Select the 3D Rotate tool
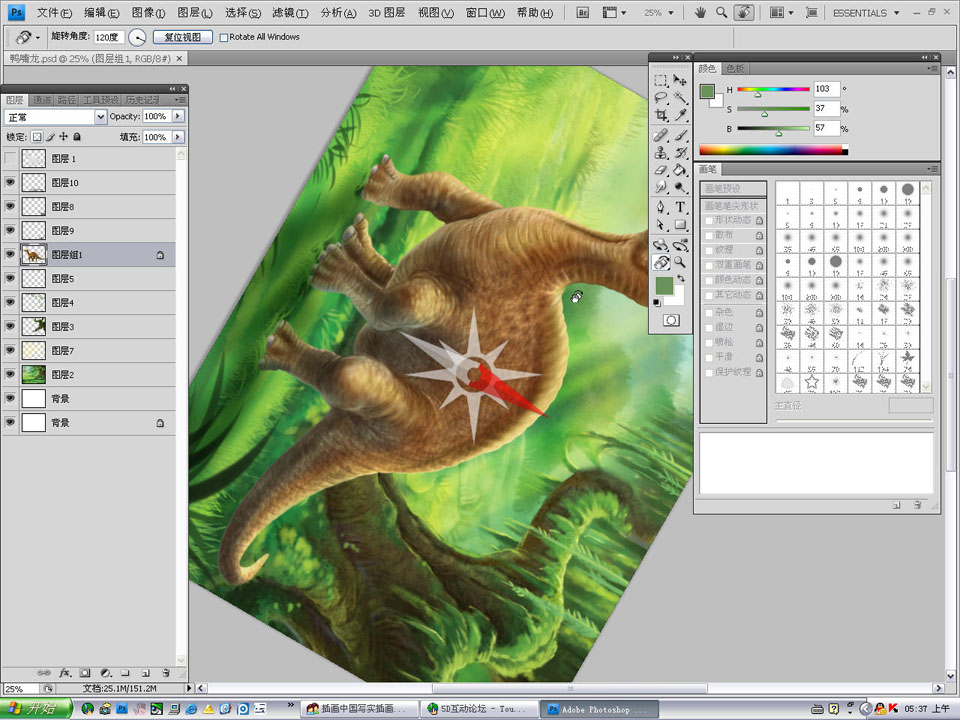The height and width of the screenshot is (720, 960). [660, 246]
